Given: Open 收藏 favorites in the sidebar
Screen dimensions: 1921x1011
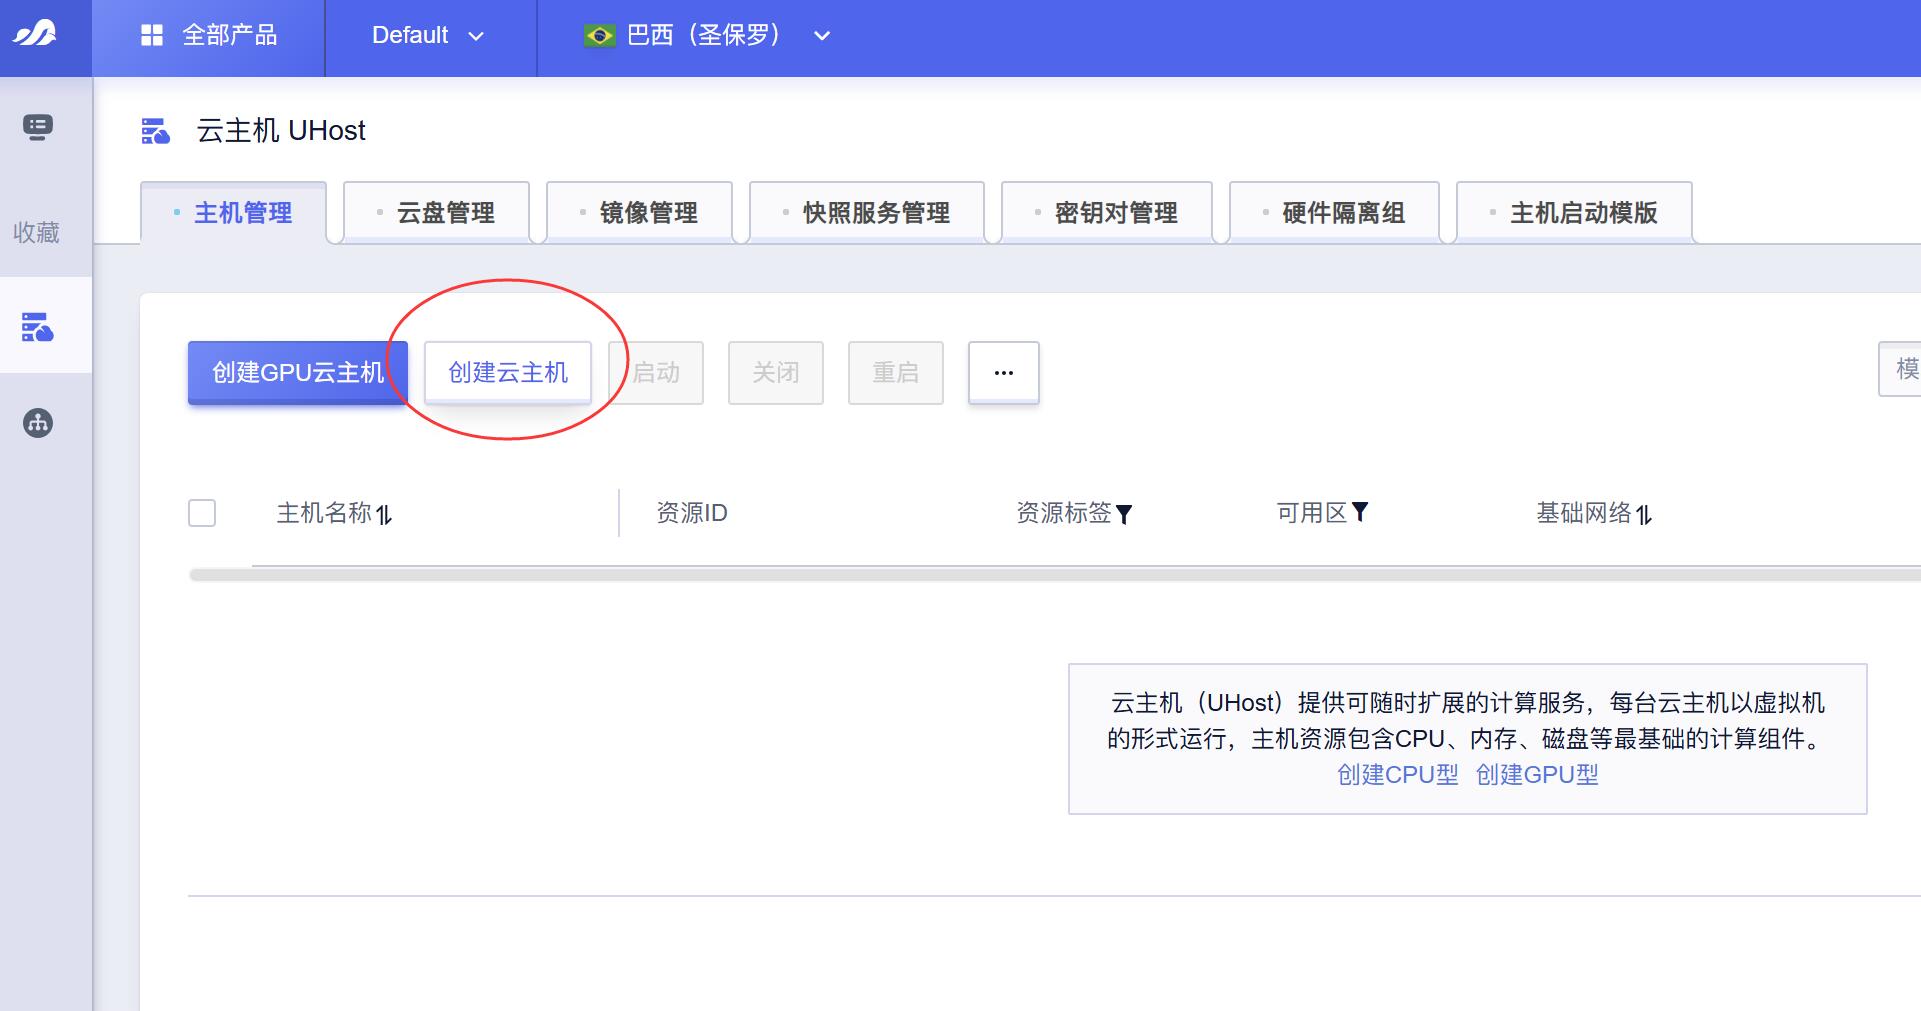Looking at the screenshot, I should pos(36,233).
